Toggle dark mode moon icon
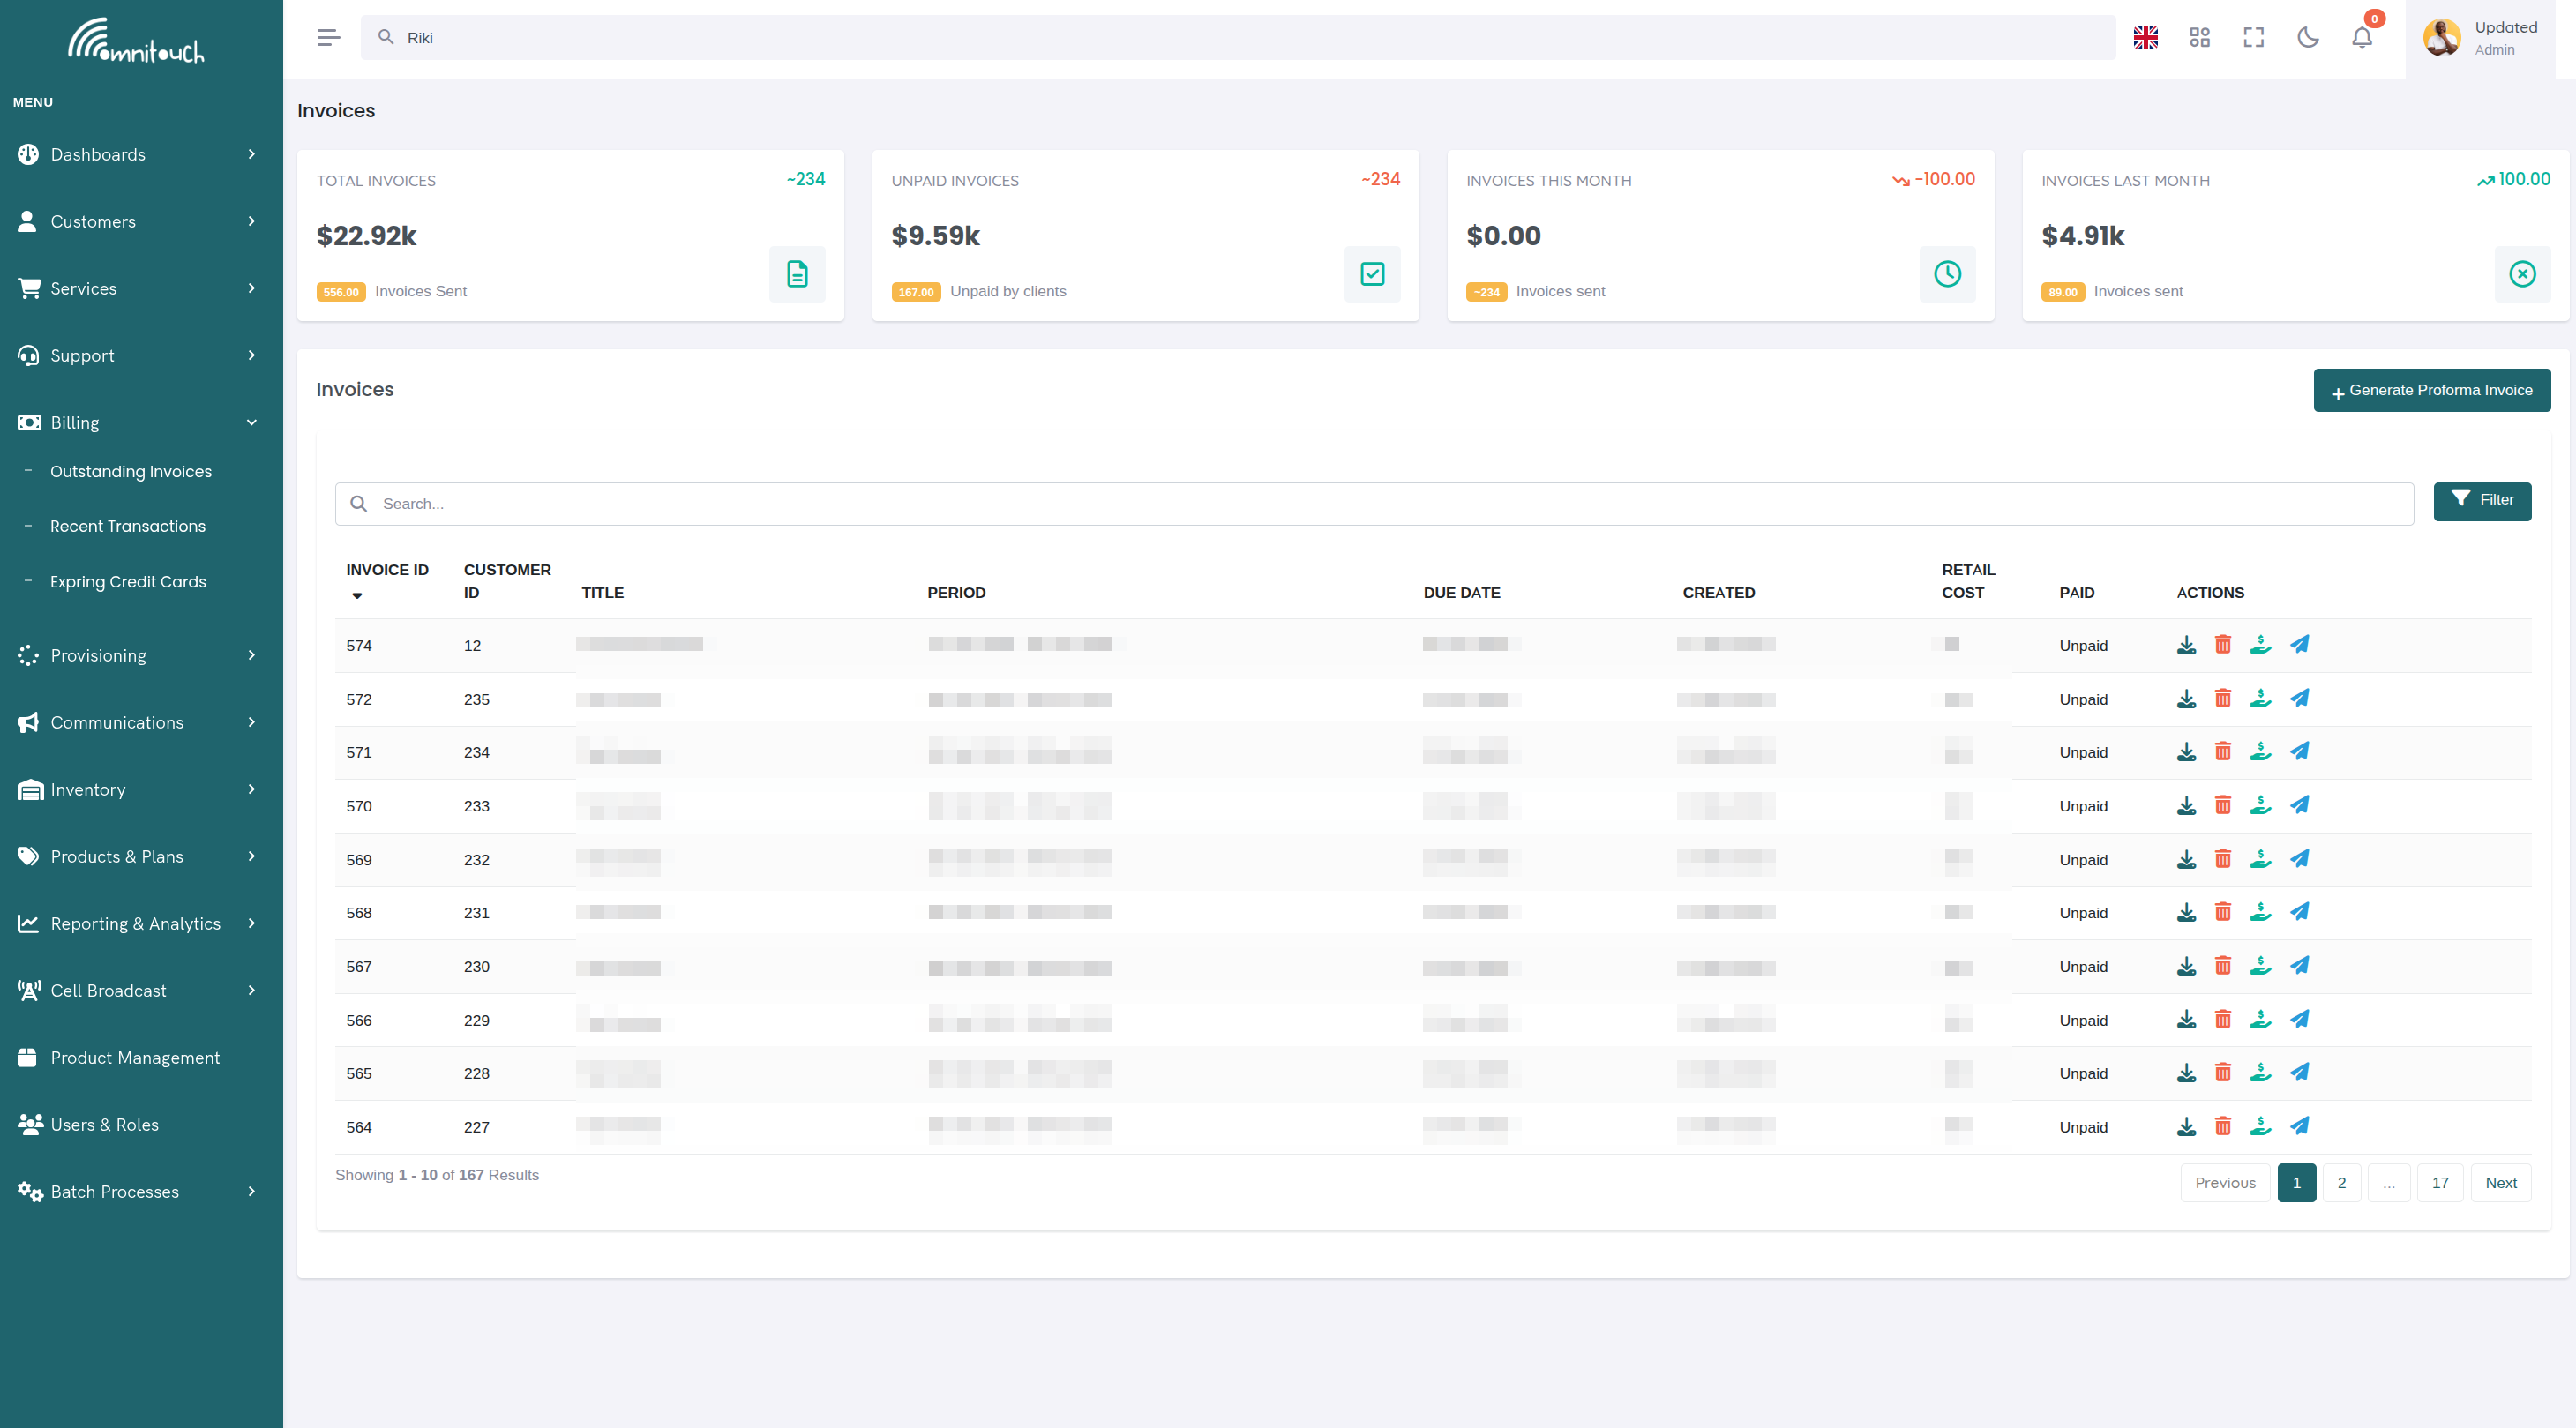Image resolution: width=2576 pixels, height=1428 pixels. click(x=2307, y=38)
